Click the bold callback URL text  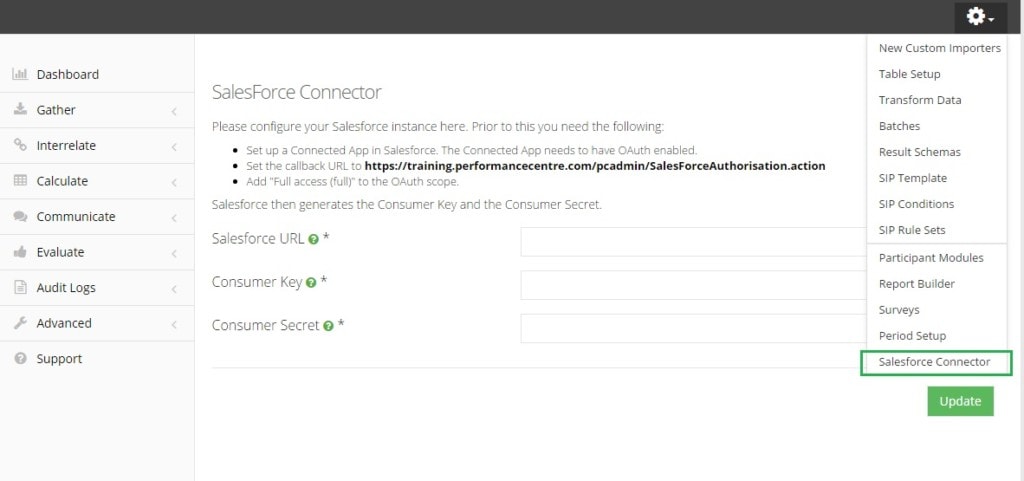tap(595, 166)
